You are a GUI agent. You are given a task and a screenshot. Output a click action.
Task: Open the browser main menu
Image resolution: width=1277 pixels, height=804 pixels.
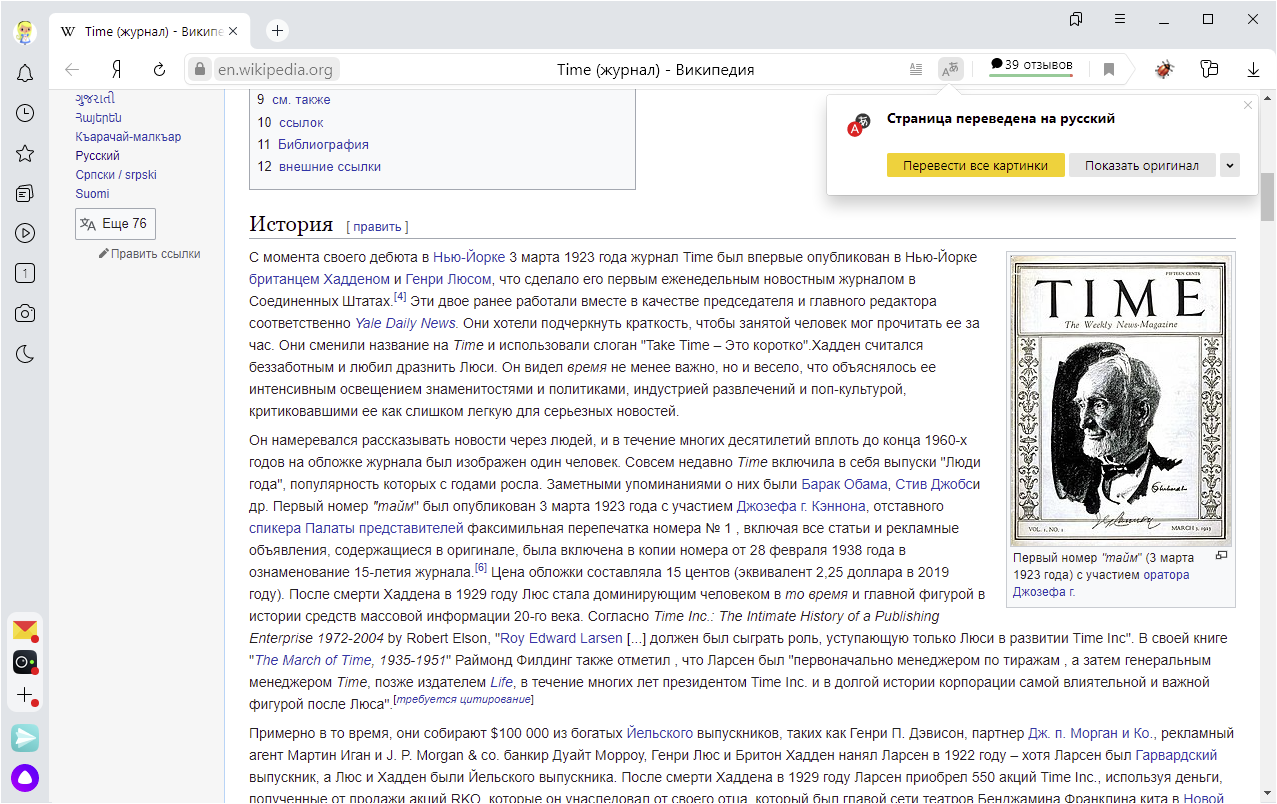point(1120,19)
